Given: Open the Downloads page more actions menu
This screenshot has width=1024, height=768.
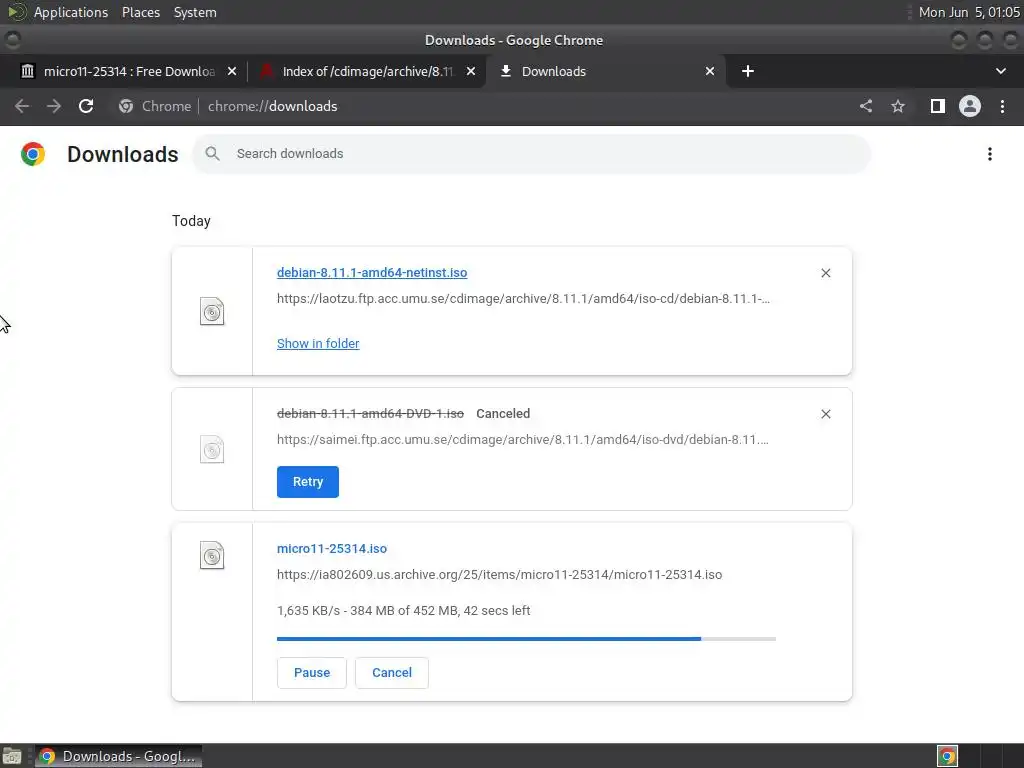Looking at the screenshot, I should tap(990, 153).
